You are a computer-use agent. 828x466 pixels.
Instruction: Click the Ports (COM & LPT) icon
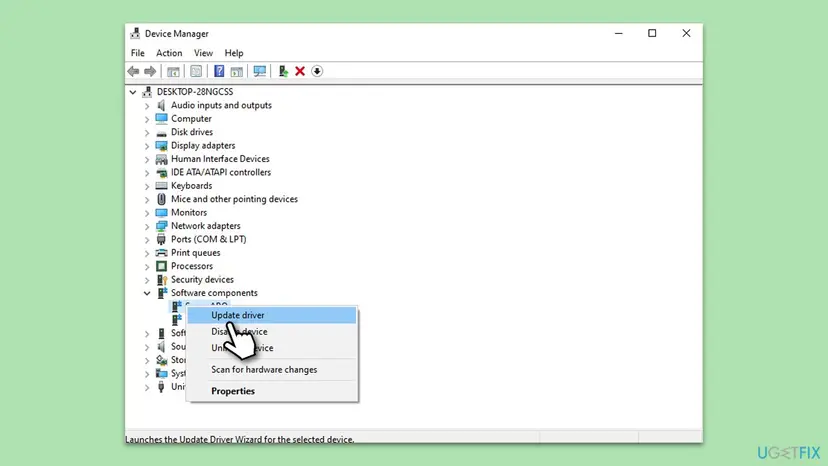[162, 239]
